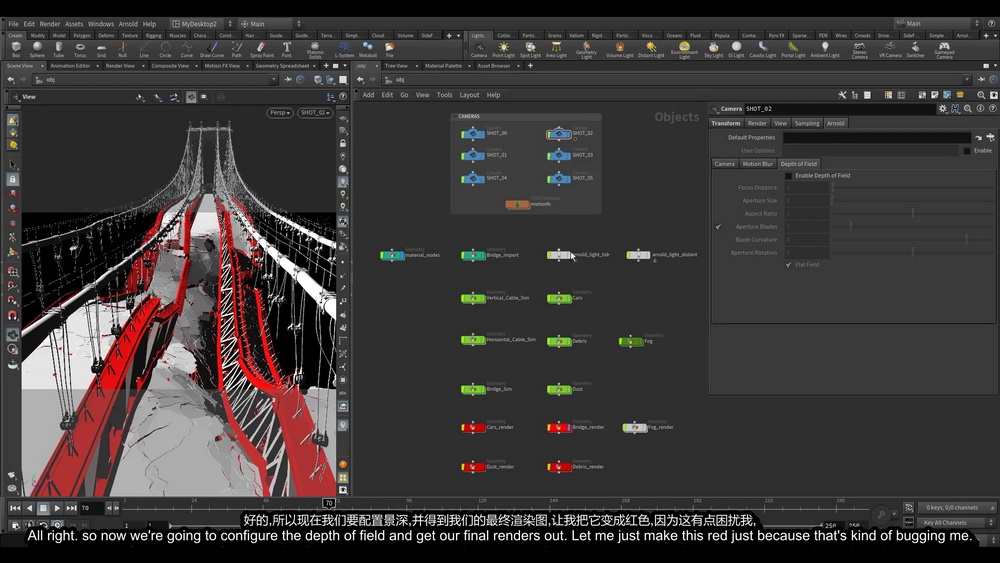Open the File menu

coord(13,24)
